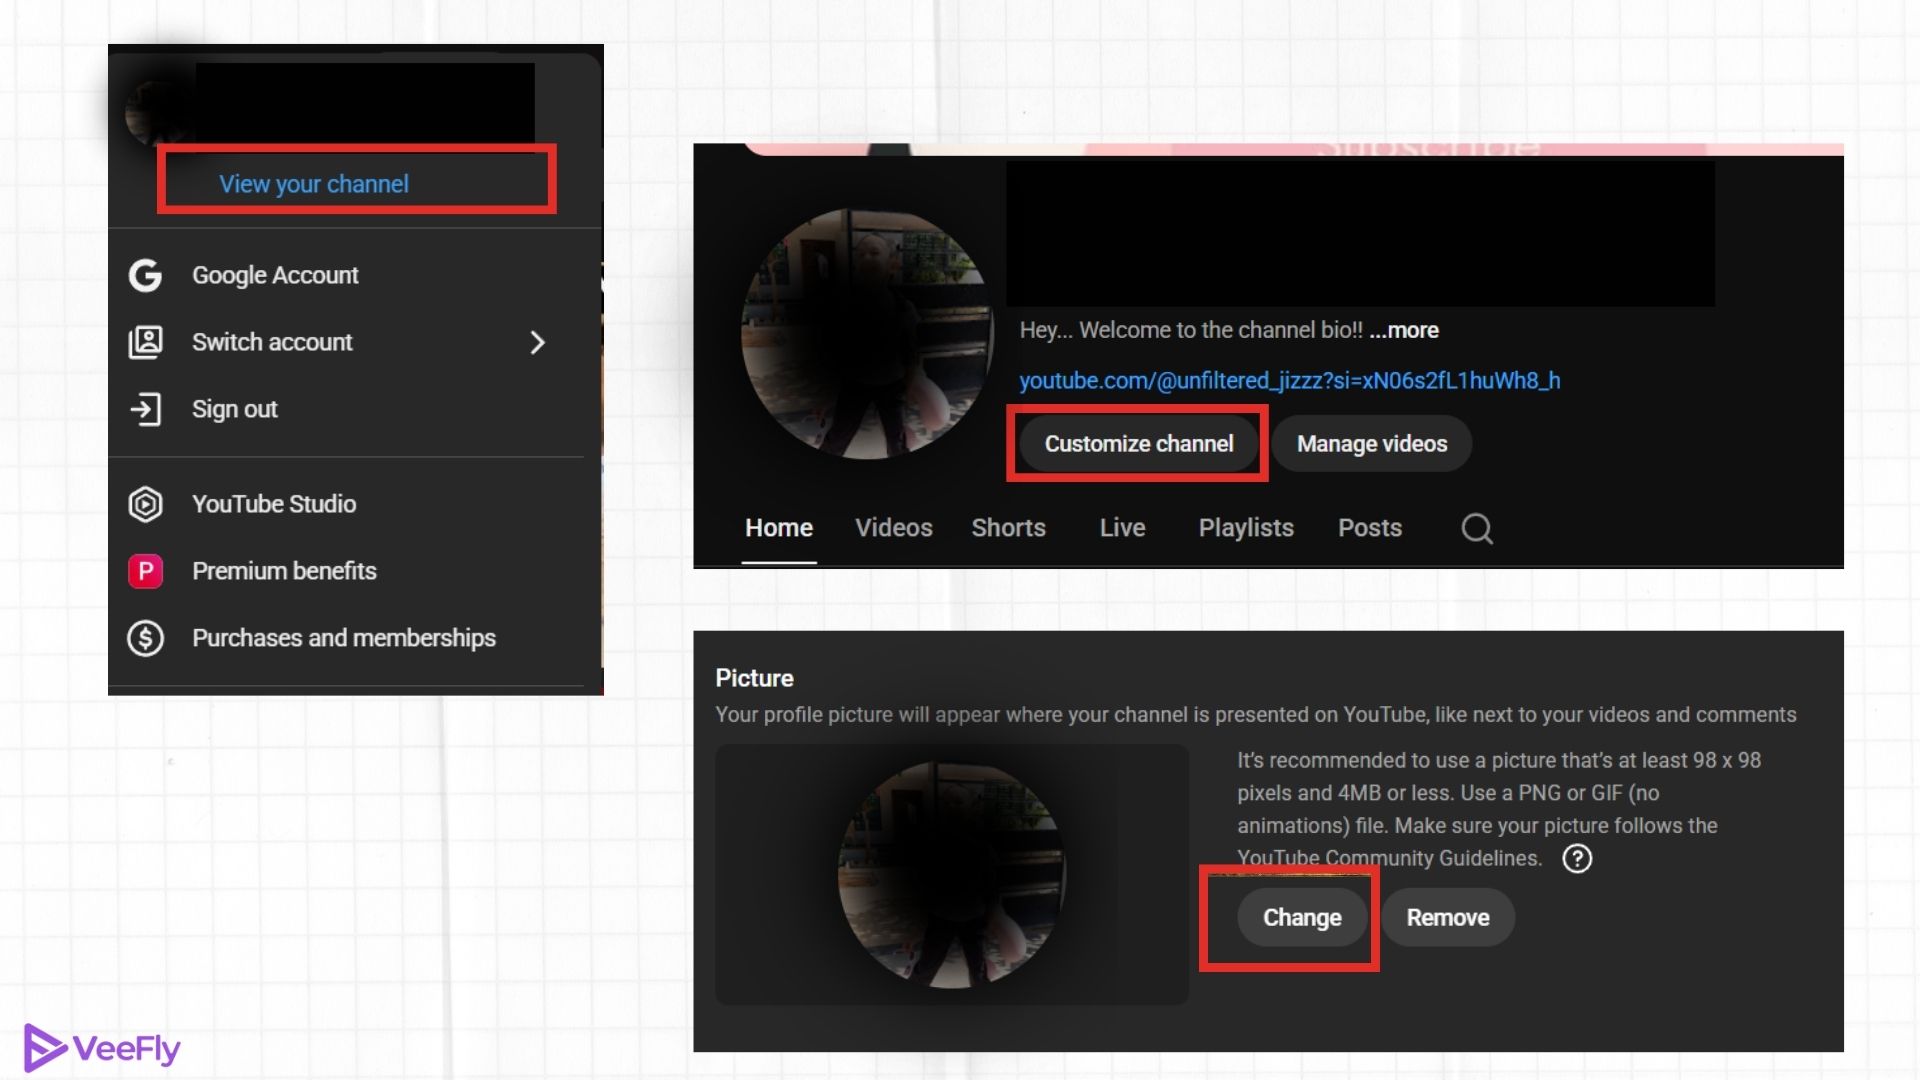
Task: Click the Sign out door icon
Action: pos(145,408)
